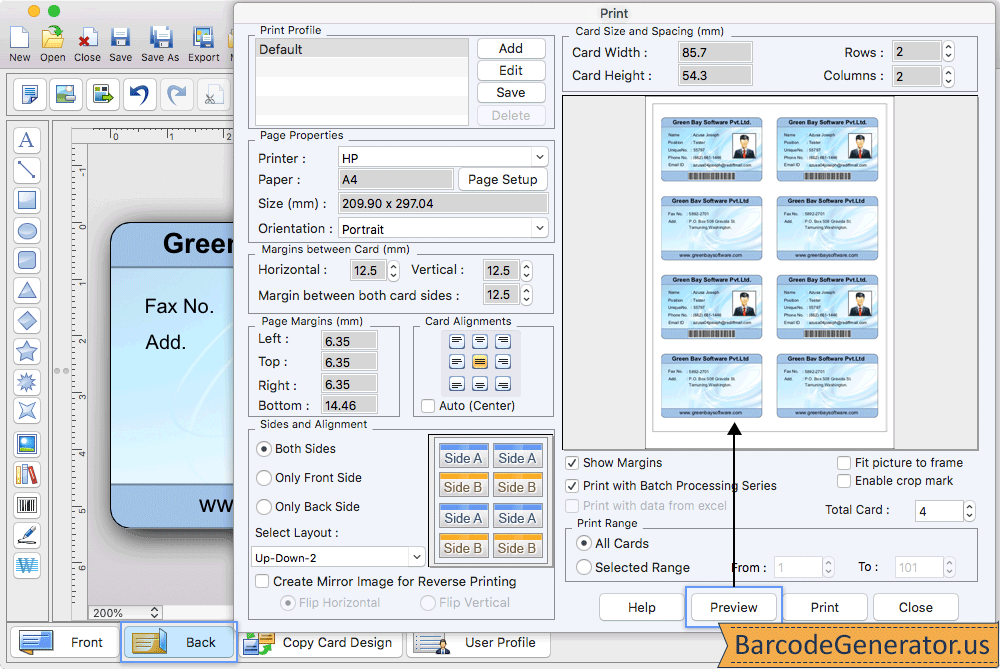Viewport: 1000px width, 669px height.
Task: Click the Edit profile button
Action: point(511,70)
